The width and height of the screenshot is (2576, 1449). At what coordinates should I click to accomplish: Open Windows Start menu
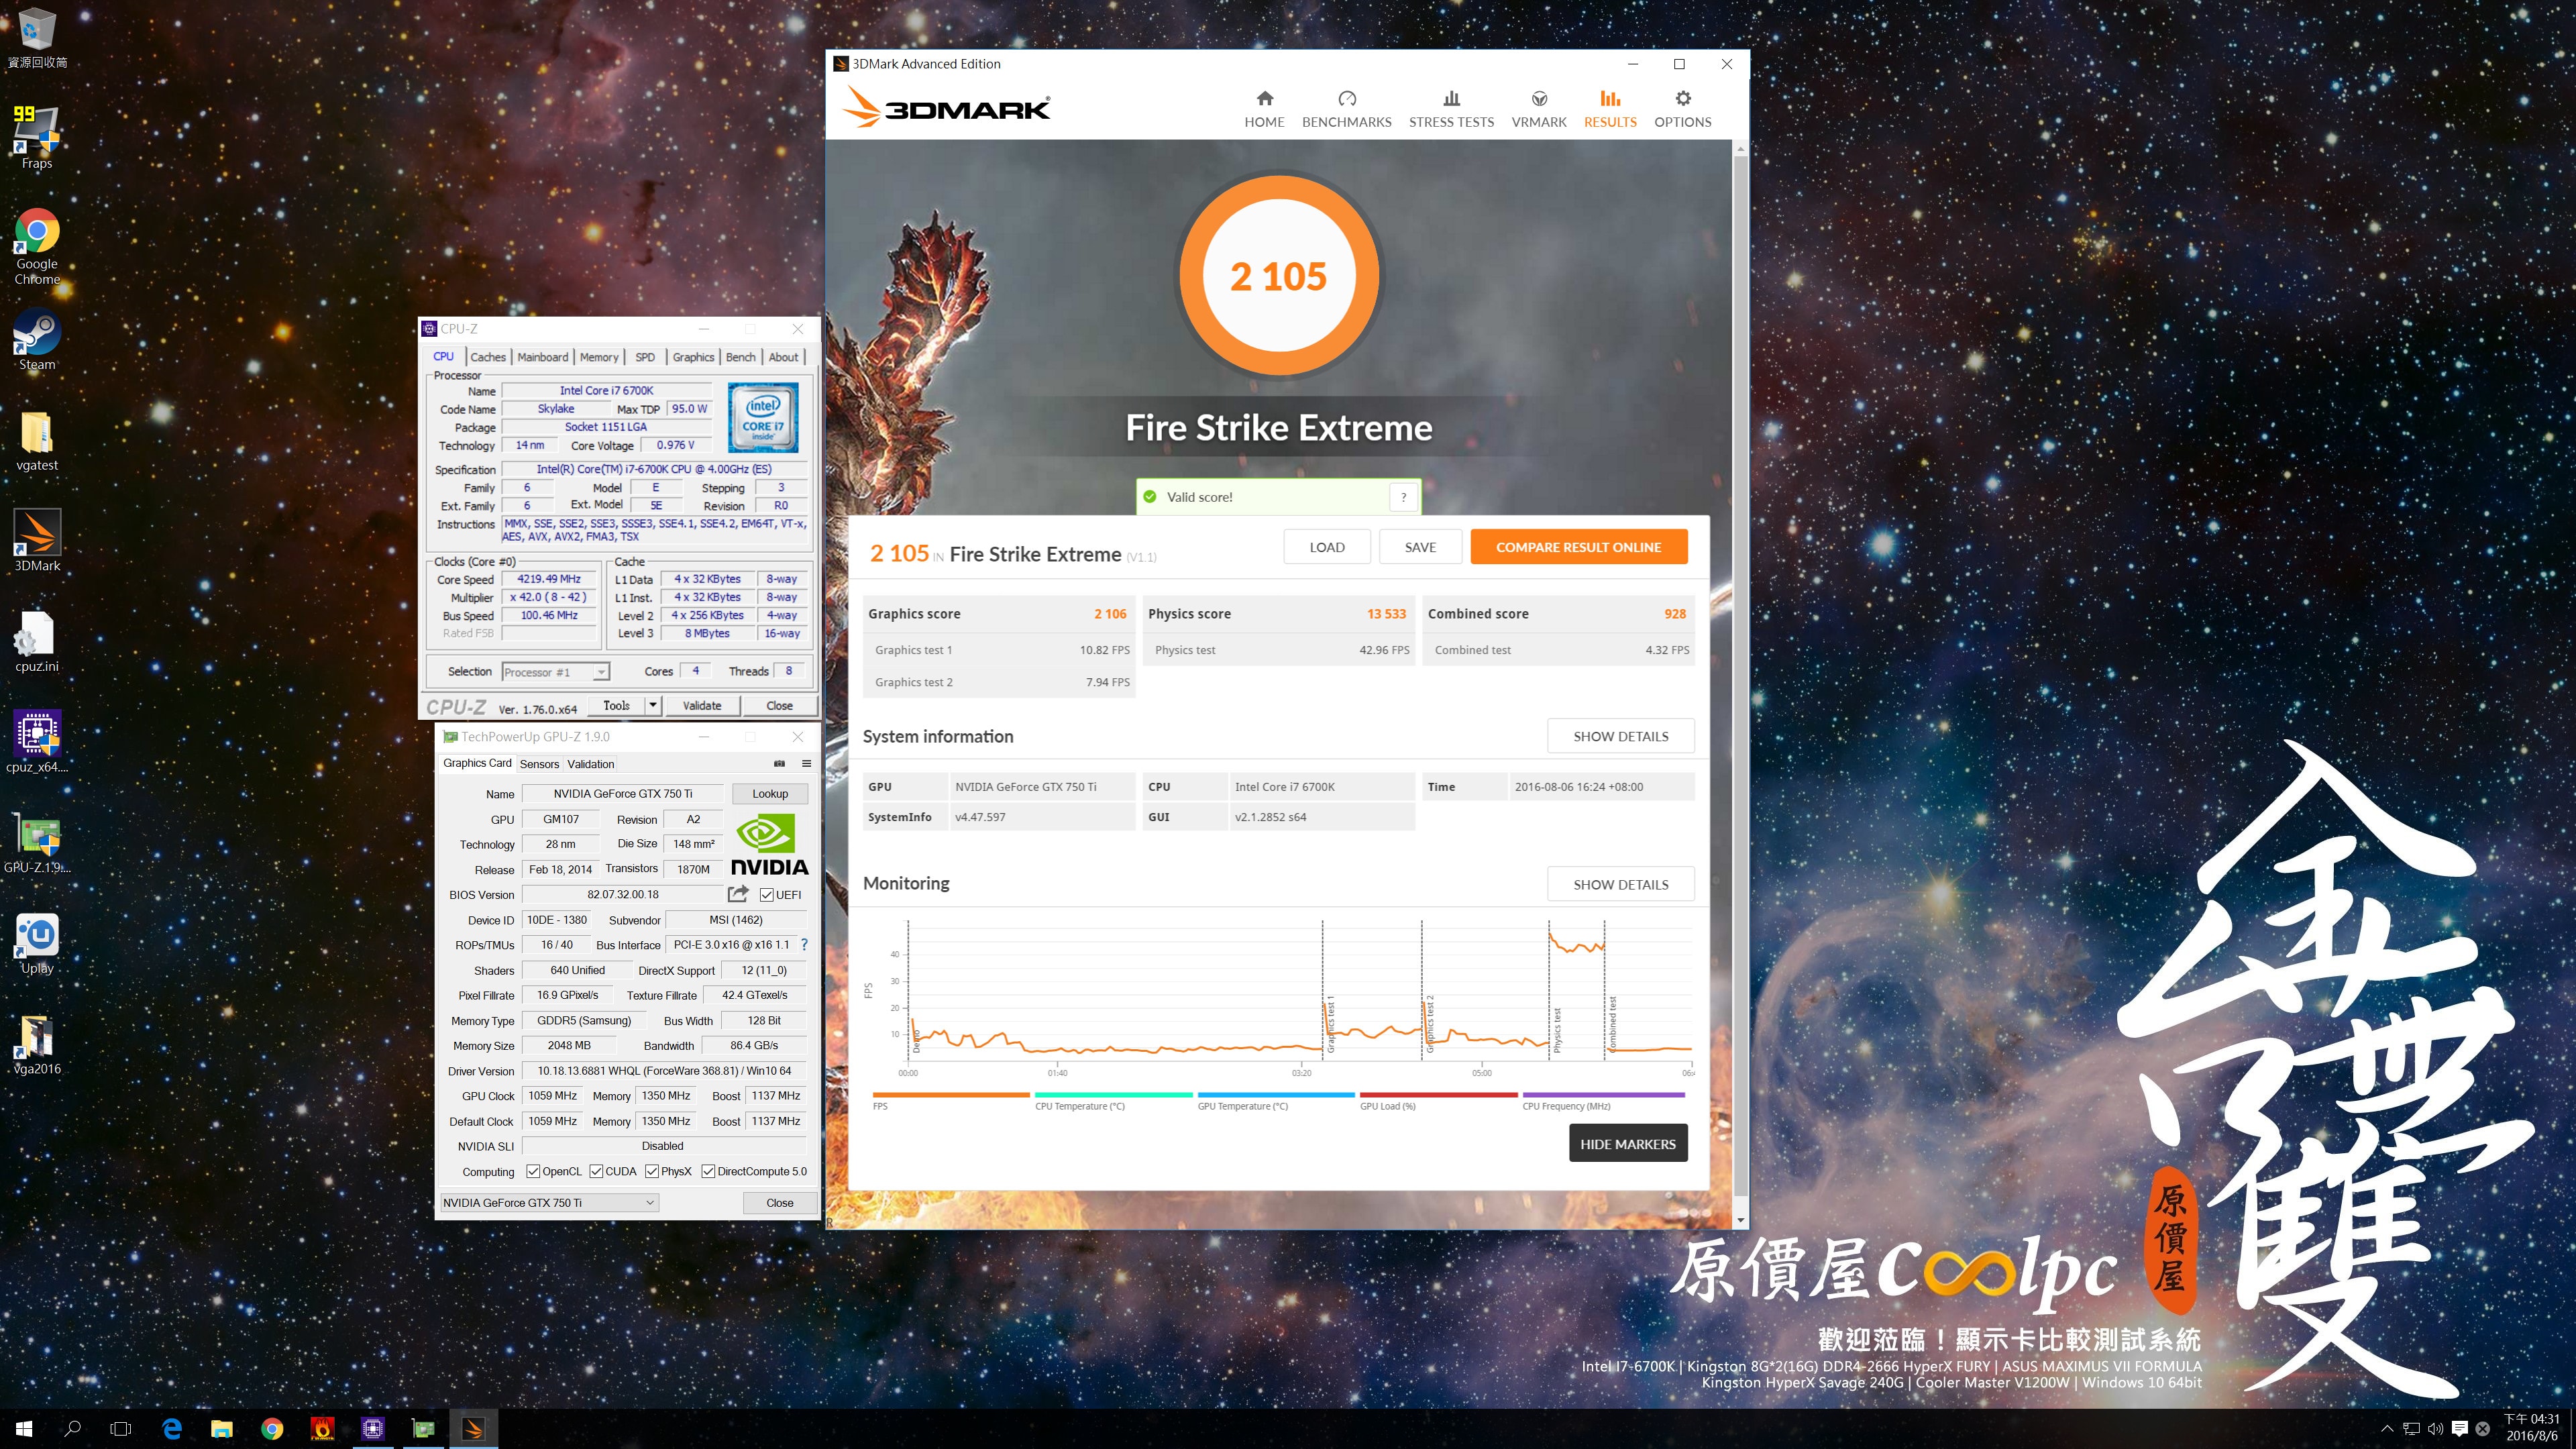[24, 1429]
